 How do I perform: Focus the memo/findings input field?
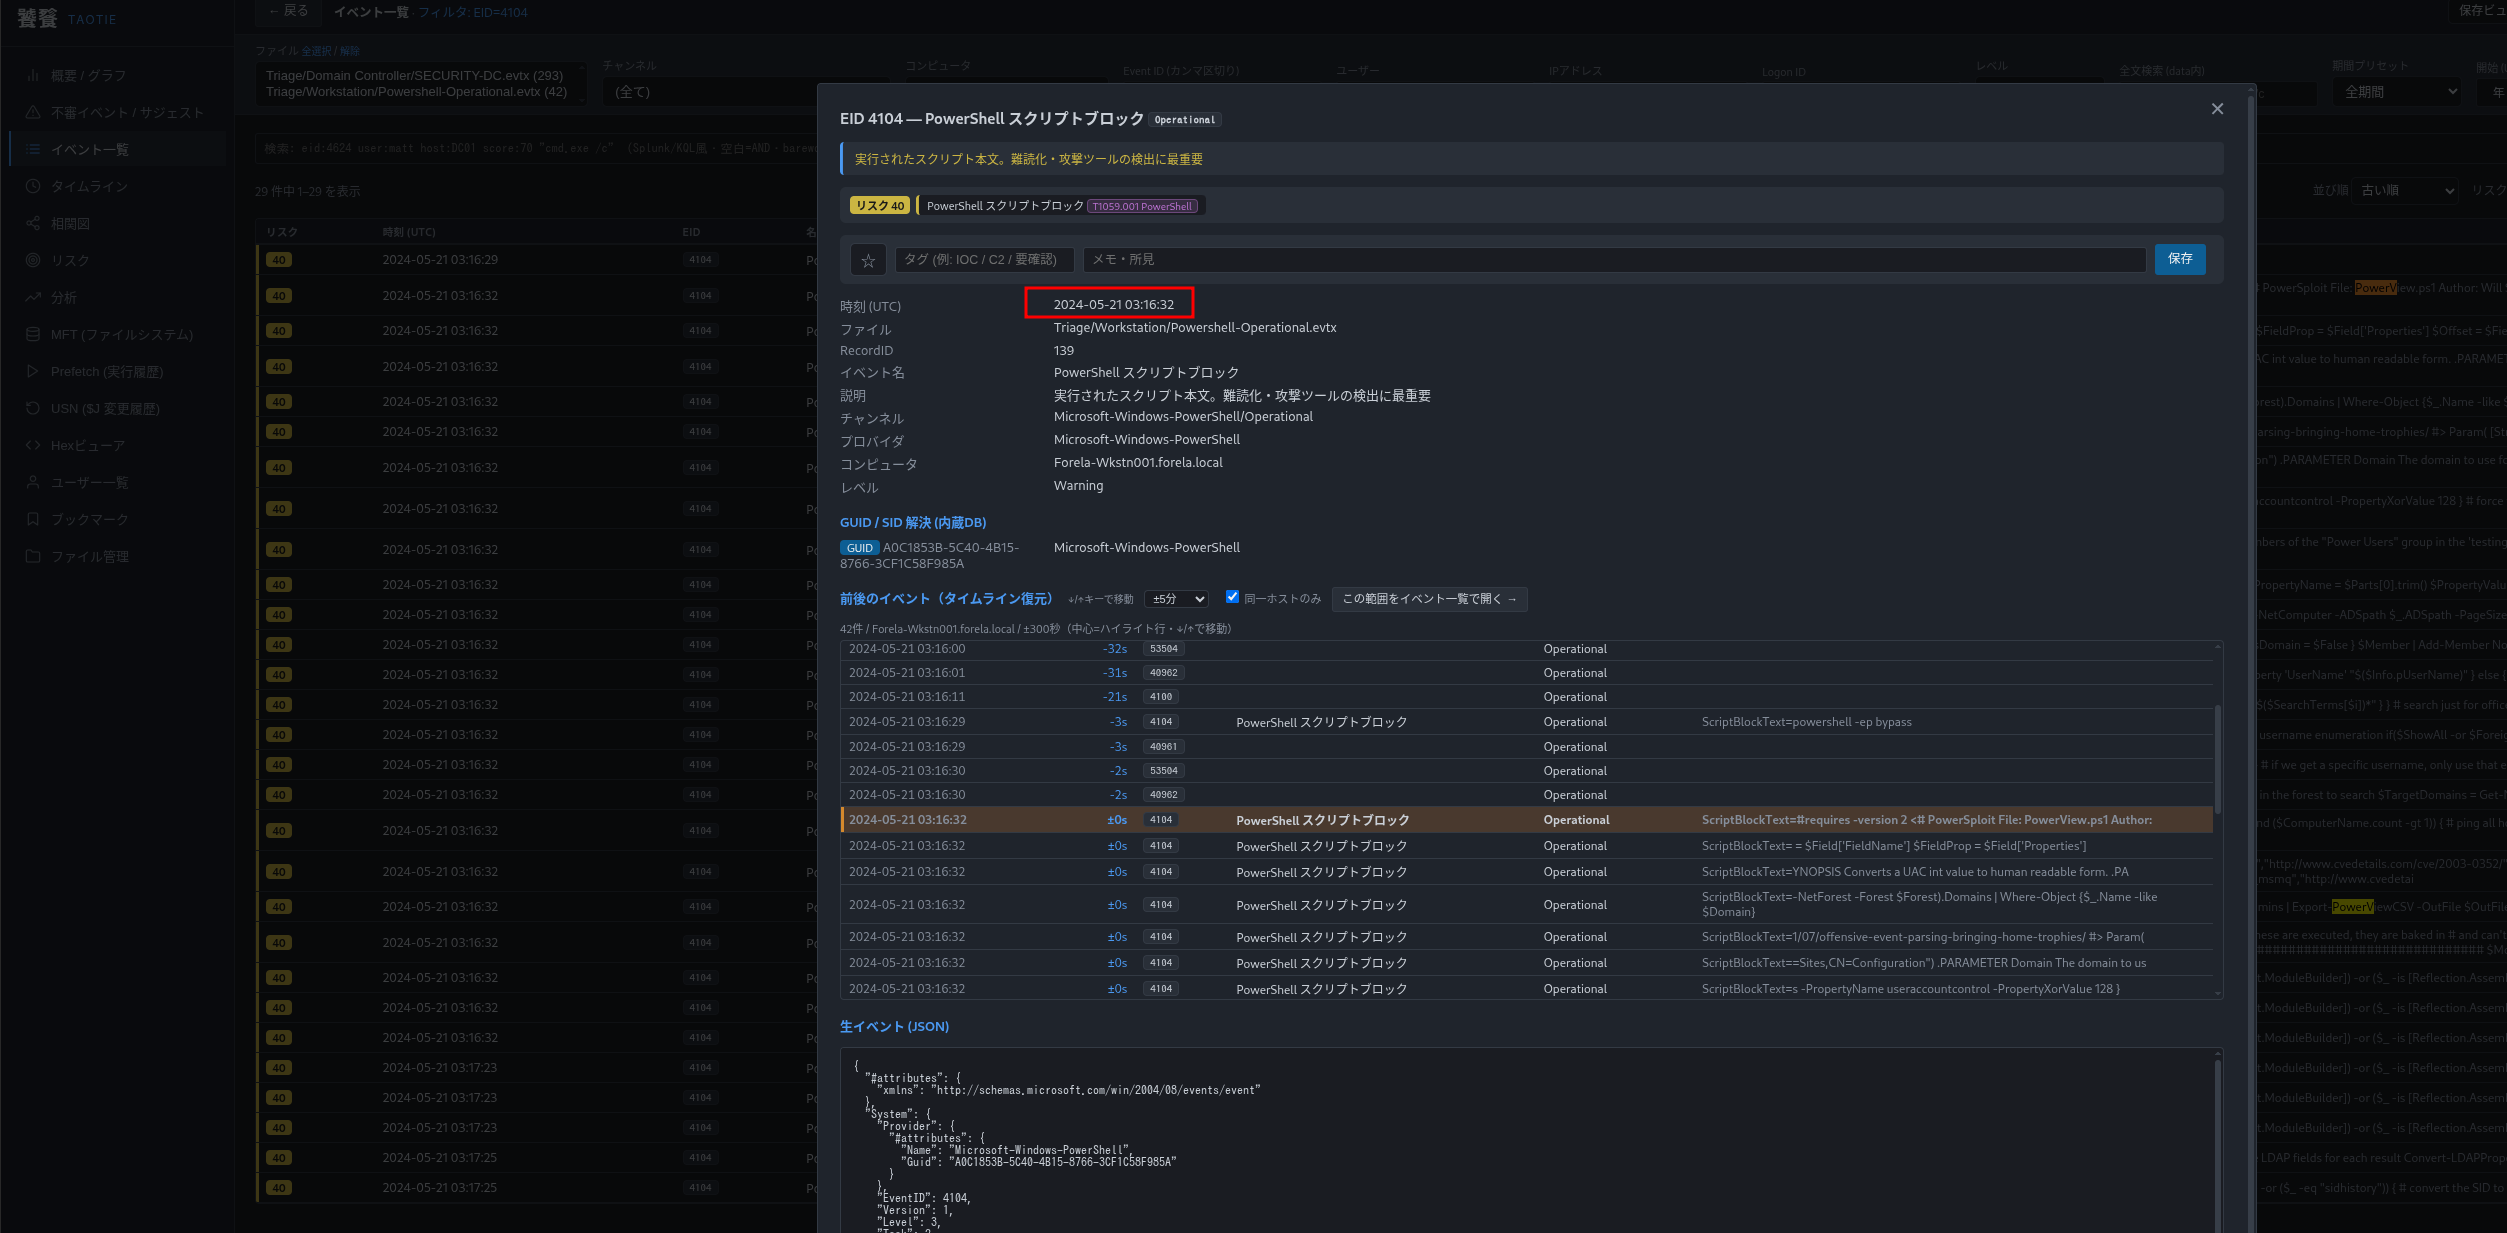tap(1614, 260)
